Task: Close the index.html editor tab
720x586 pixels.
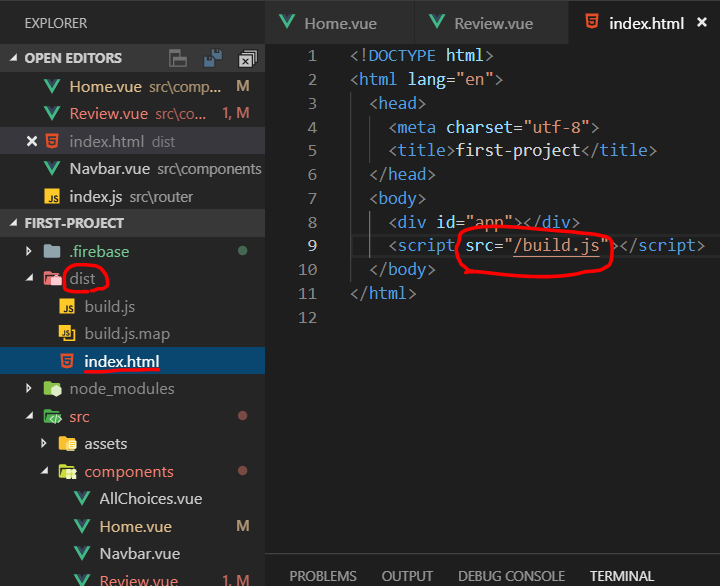Action: (x=702, y=22)
